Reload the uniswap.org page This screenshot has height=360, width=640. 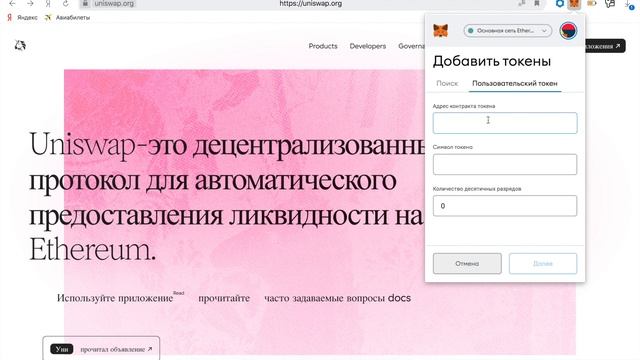pyautogui.click(x=66, y=3)
